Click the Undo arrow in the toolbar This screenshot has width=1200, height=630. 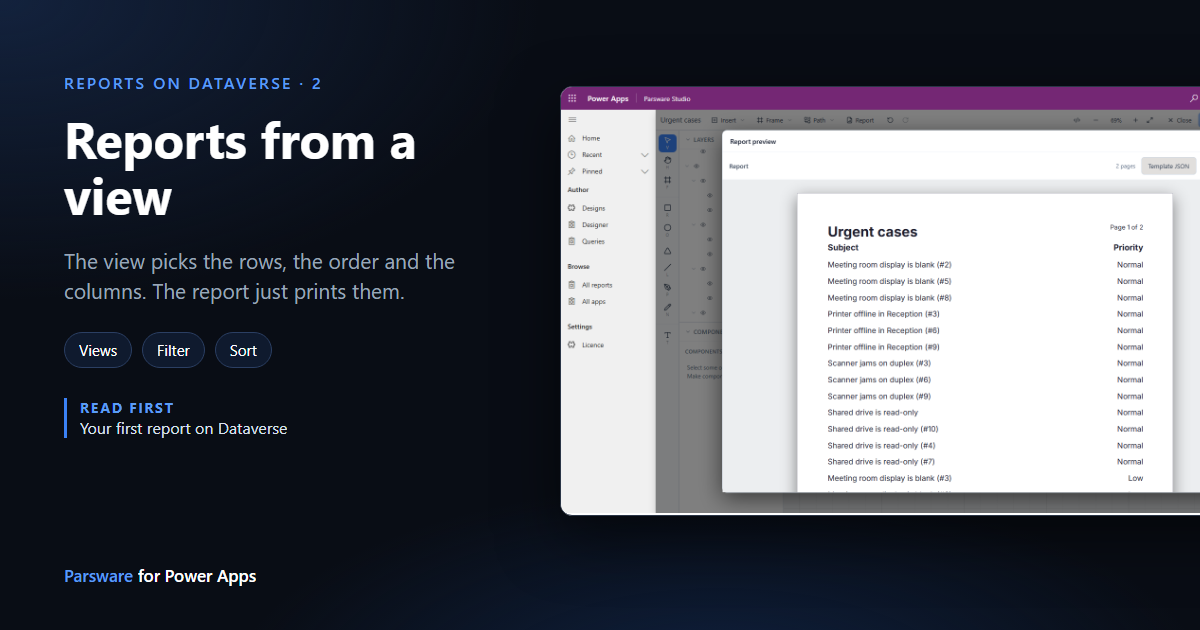[x=890, y=120]
